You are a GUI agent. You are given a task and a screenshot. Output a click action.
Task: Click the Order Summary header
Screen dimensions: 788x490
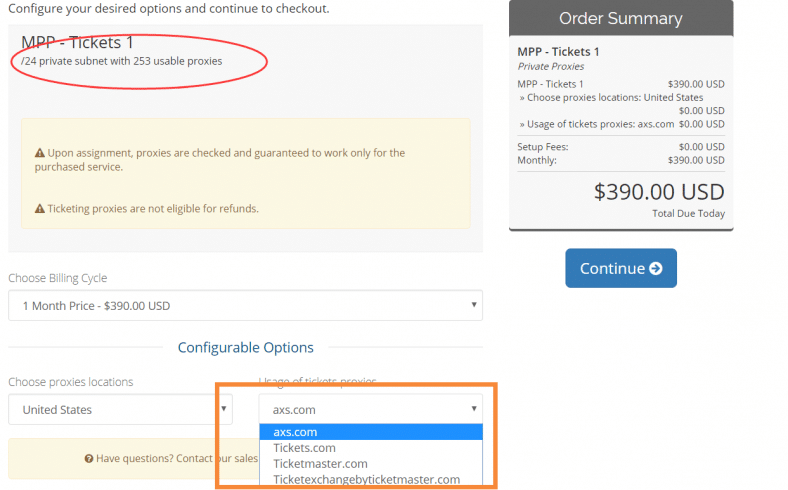pos(620,19)
